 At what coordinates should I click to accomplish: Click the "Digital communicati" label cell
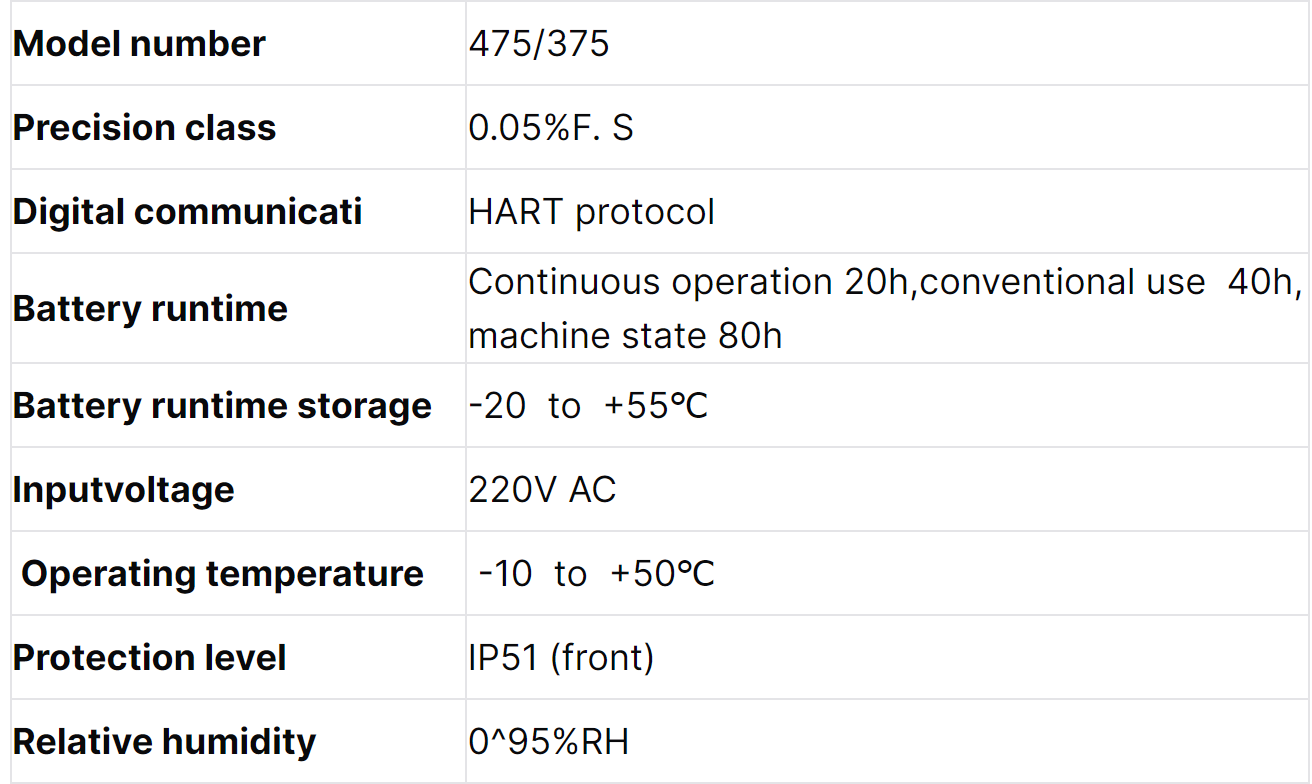(x=187, y=212)
